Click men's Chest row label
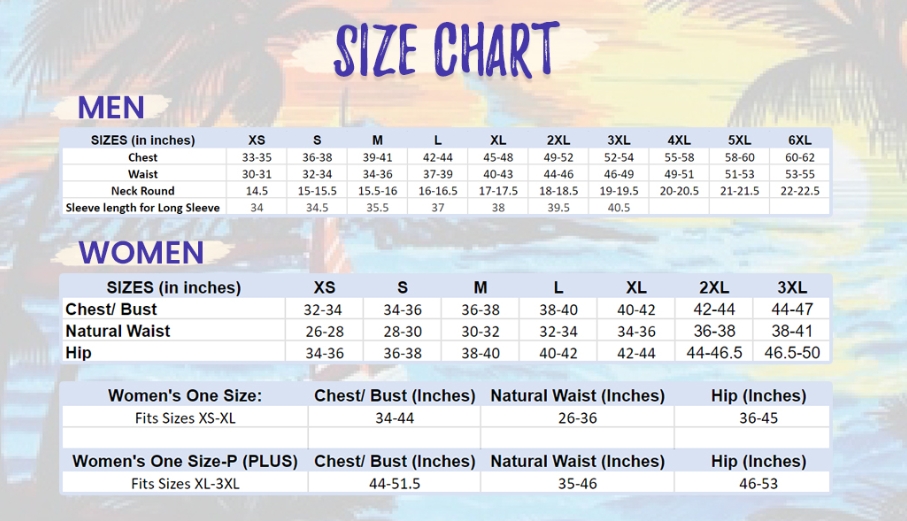The width and height of the screenshot is (907, 521). pyautogui.click(x=143, y=157)
